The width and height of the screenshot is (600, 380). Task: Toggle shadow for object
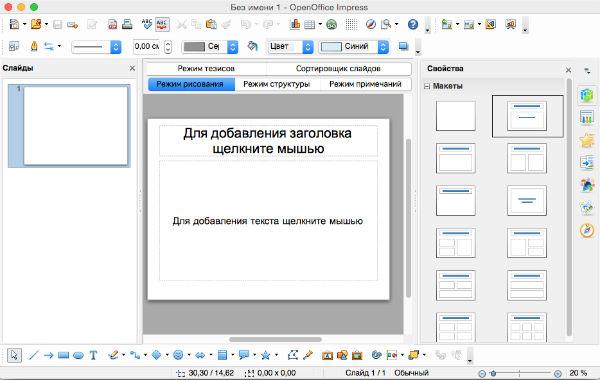403,46
